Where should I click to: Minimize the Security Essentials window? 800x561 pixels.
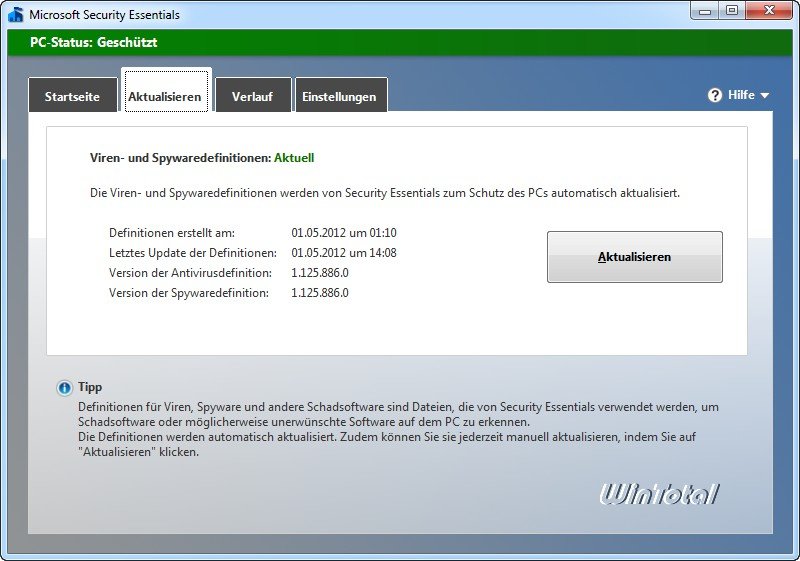tap(705, 10)
